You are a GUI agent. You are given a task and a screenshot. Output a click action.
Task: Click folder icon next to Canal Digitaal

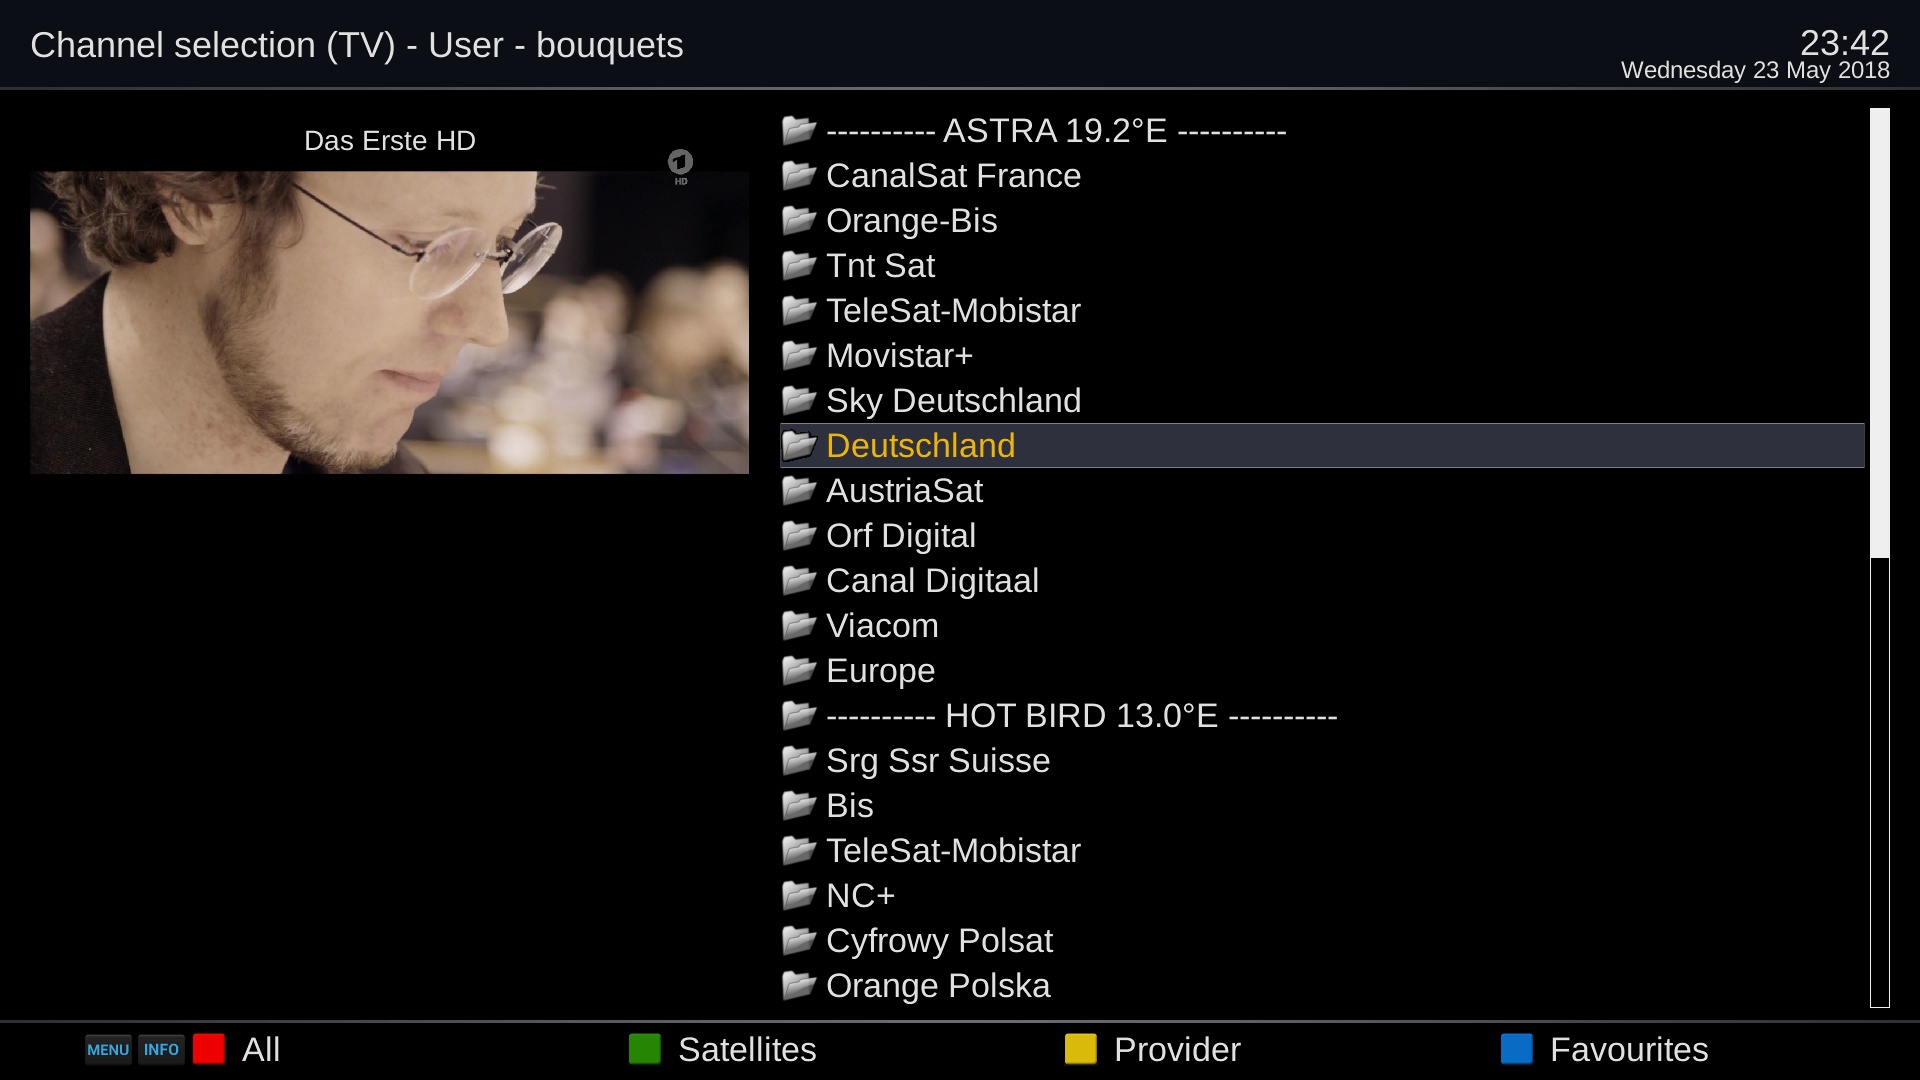point(799,580)
